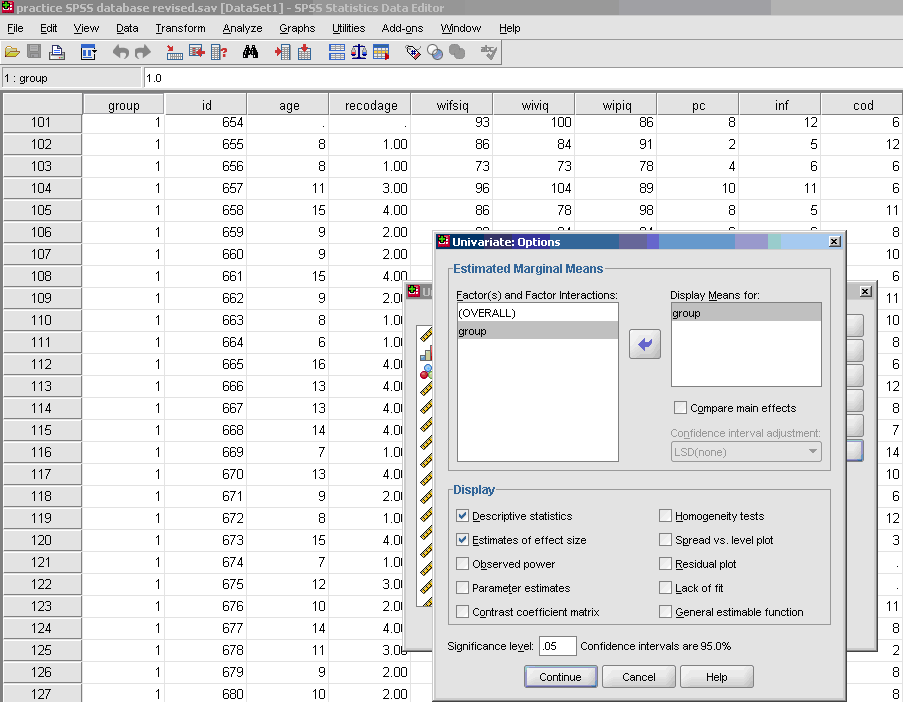903x702 pixels.
Task: Click the Weight Cases scale icon
Action: click(358, 52)
